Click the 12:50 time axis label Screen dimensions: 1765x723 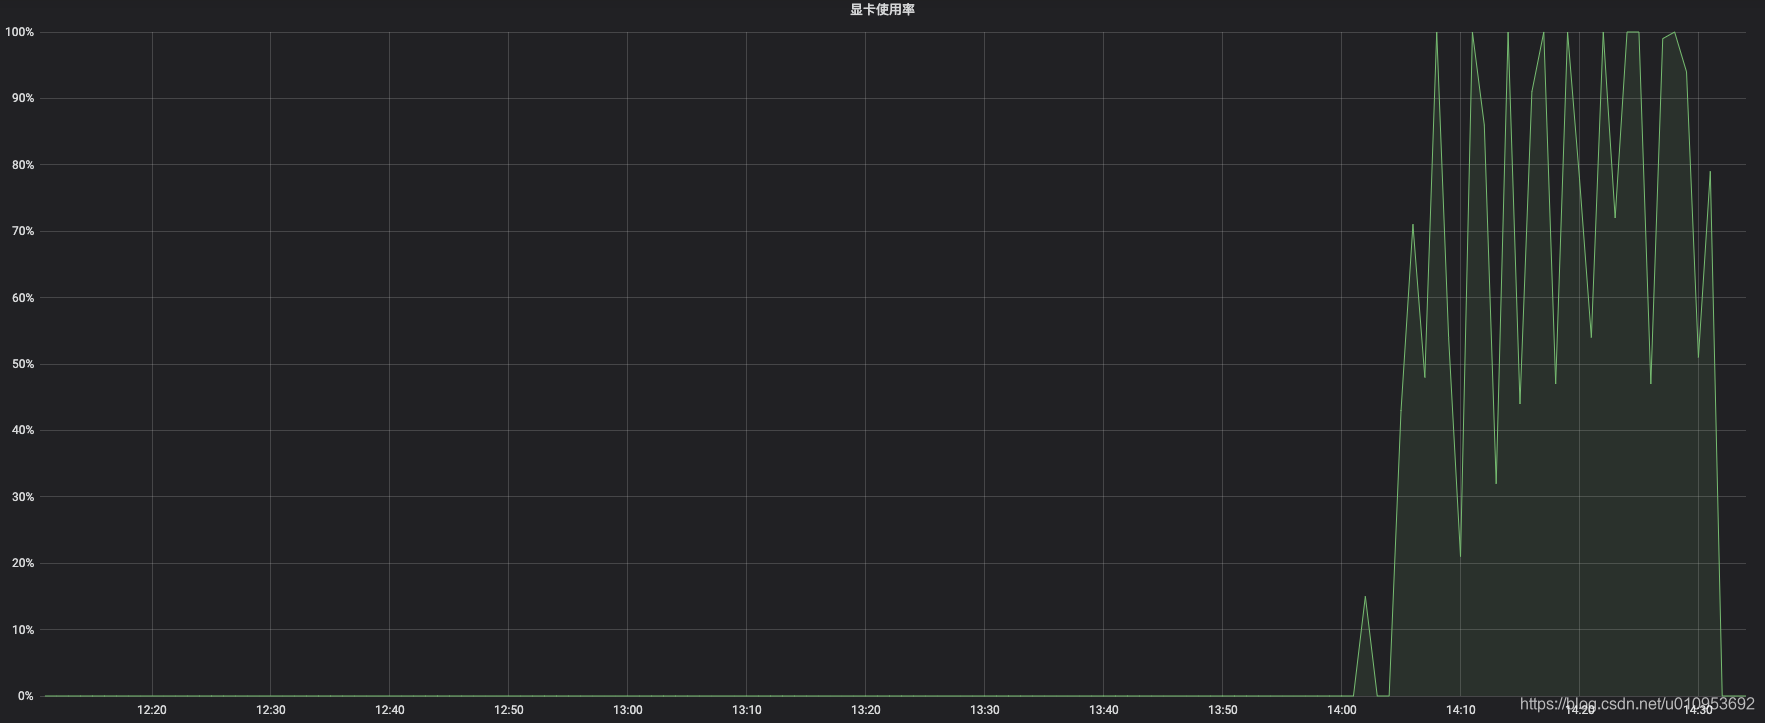pyautogui.click(x=509, y=710)
